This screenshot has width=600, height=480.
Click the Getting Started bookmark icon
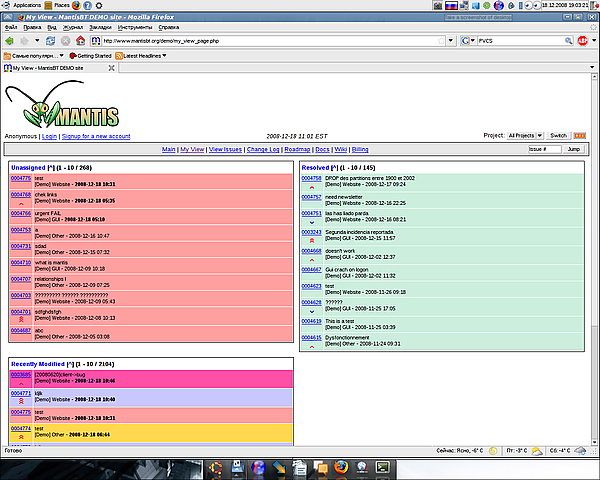73,56
